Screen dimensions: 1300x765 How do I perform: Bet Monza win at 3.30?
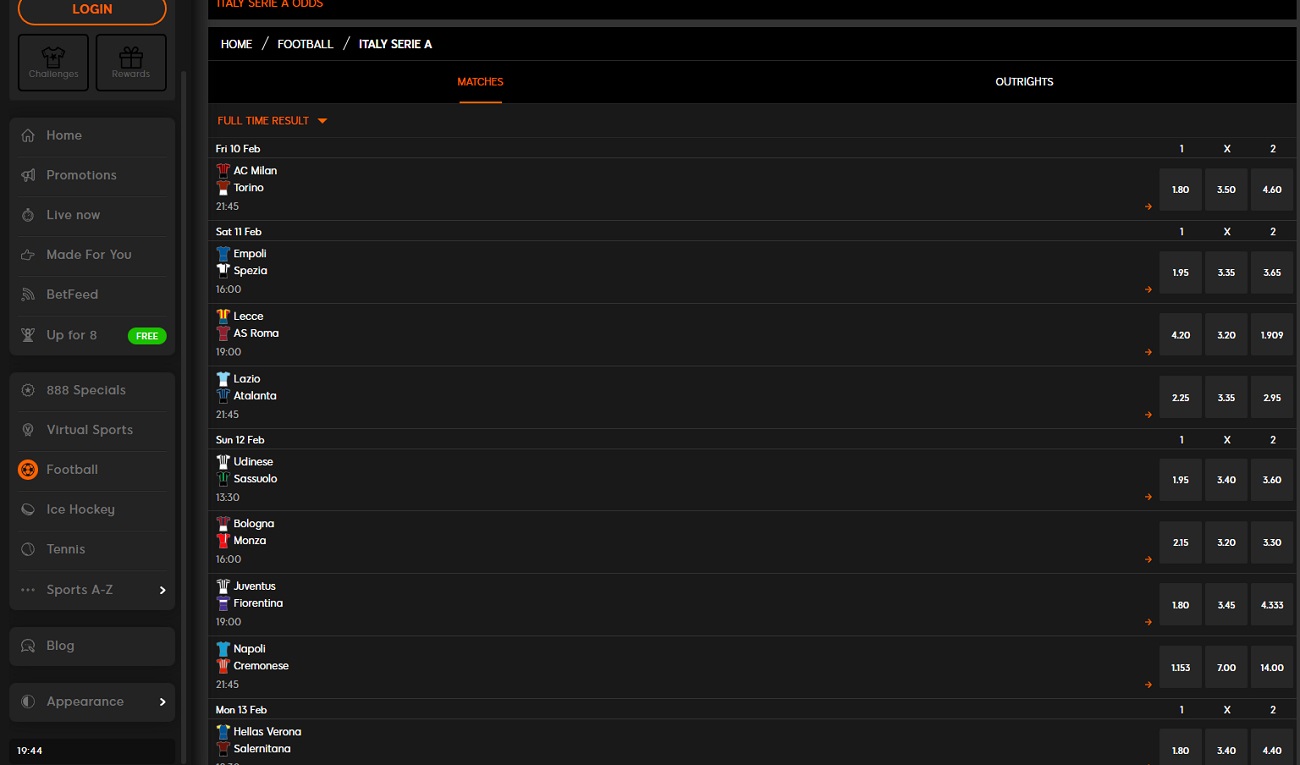tap(1272, 542)
